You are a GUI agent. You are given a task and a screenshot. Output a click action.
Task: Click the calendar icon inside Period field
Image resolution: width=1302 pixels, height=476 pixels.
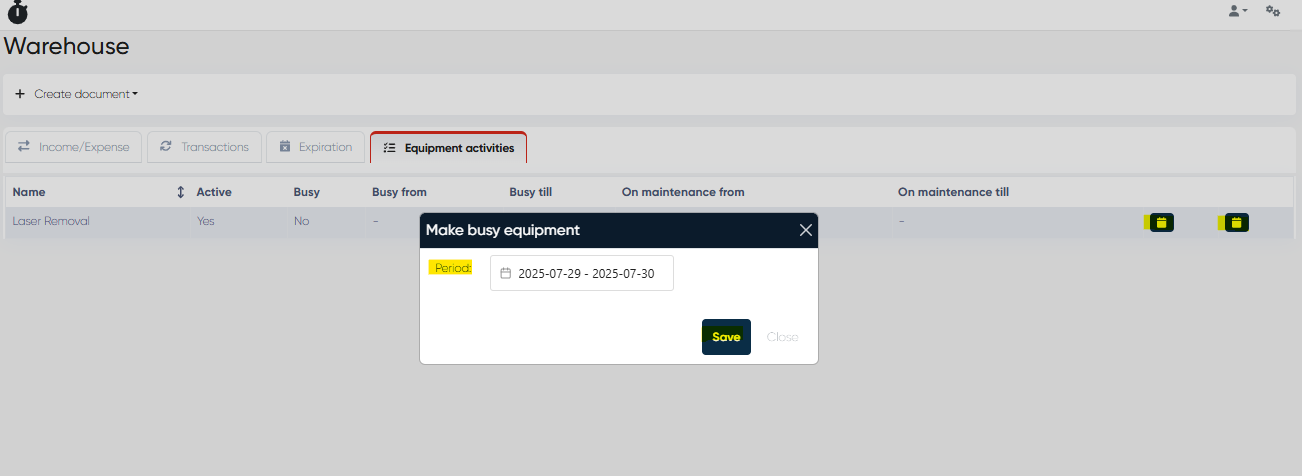click(506, 273)
